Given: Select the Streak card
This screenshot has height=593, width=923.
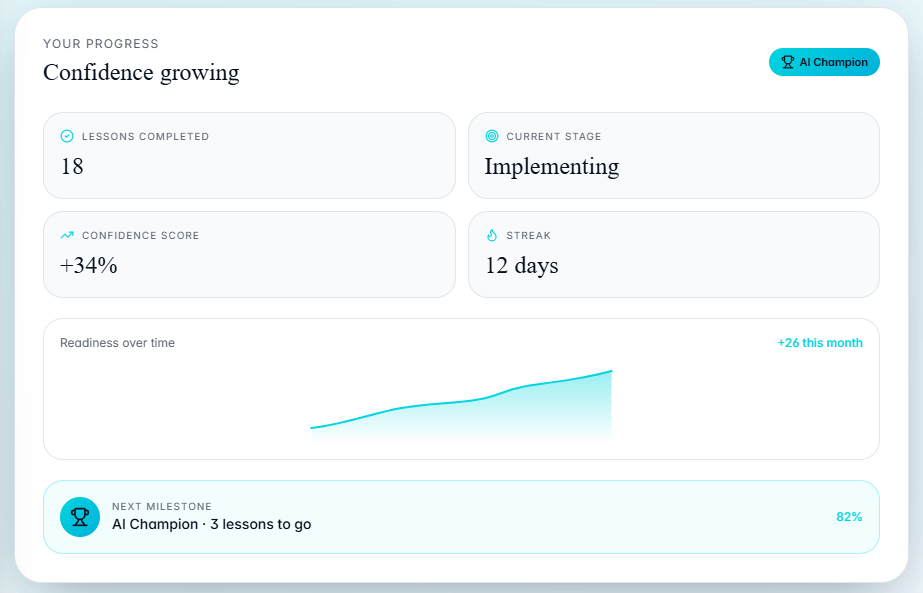Looking at the screenshot, I should click(x=673, y=254).
